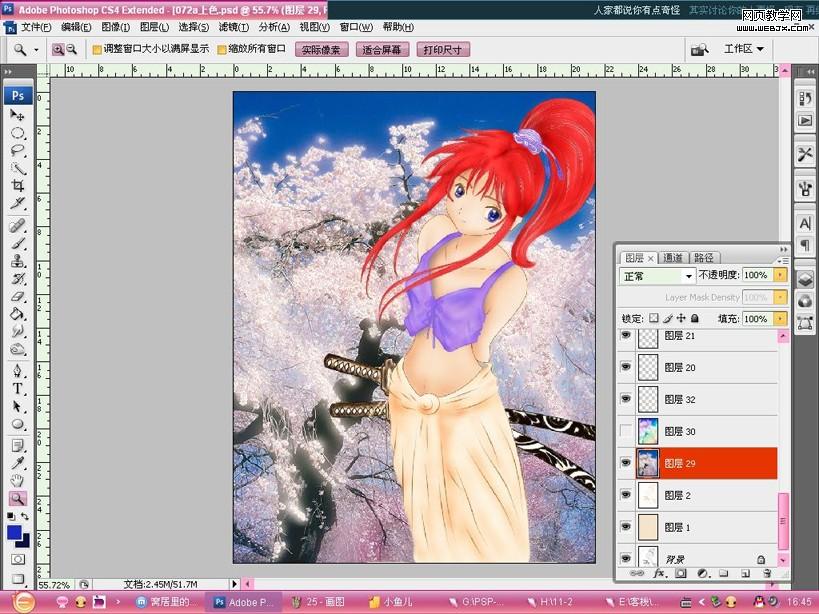Toggle Quick Mask mode
The width and height of the screenshot is (819, 614).
click(x=18, y=559)
